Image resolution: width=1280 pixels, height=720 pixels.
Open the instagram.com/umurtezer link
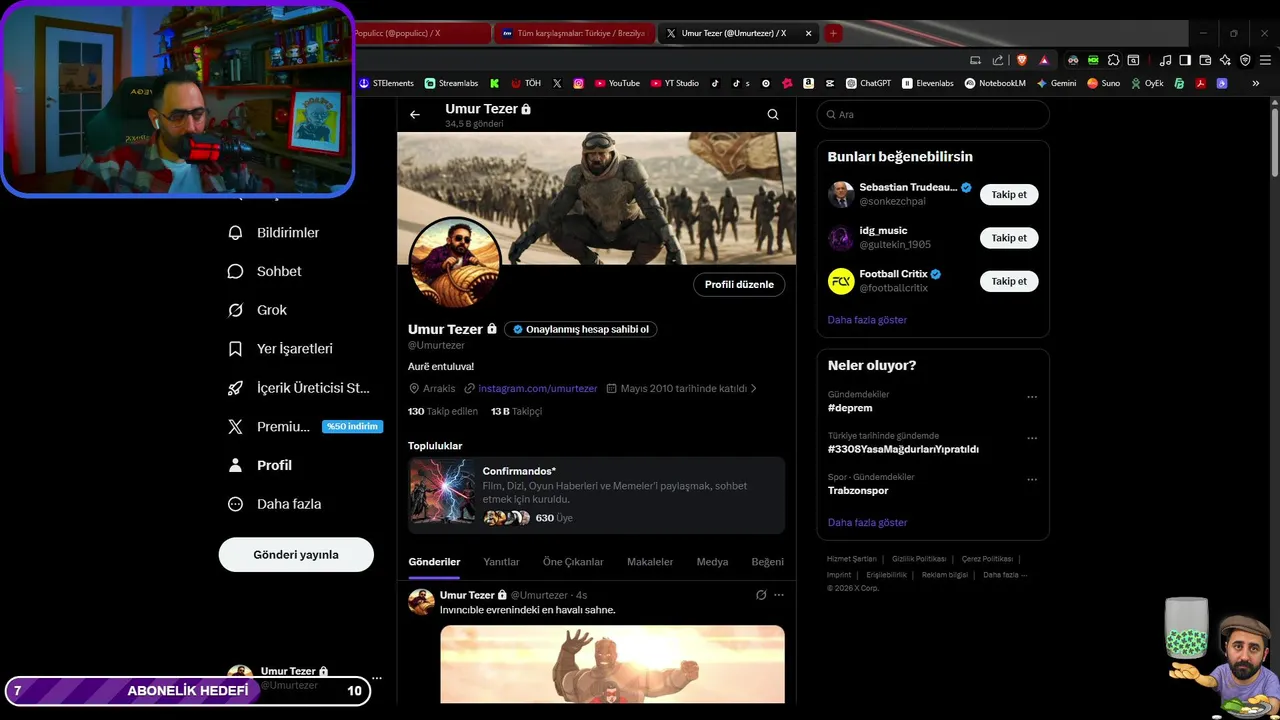point(537,388)
